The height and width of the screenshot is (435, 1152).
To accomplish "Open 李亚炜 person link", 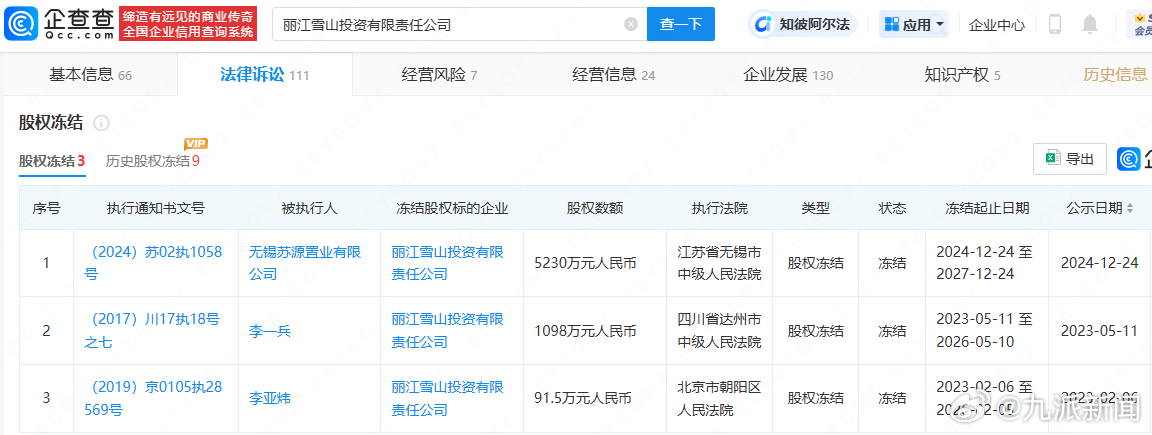I will (270, 398).
